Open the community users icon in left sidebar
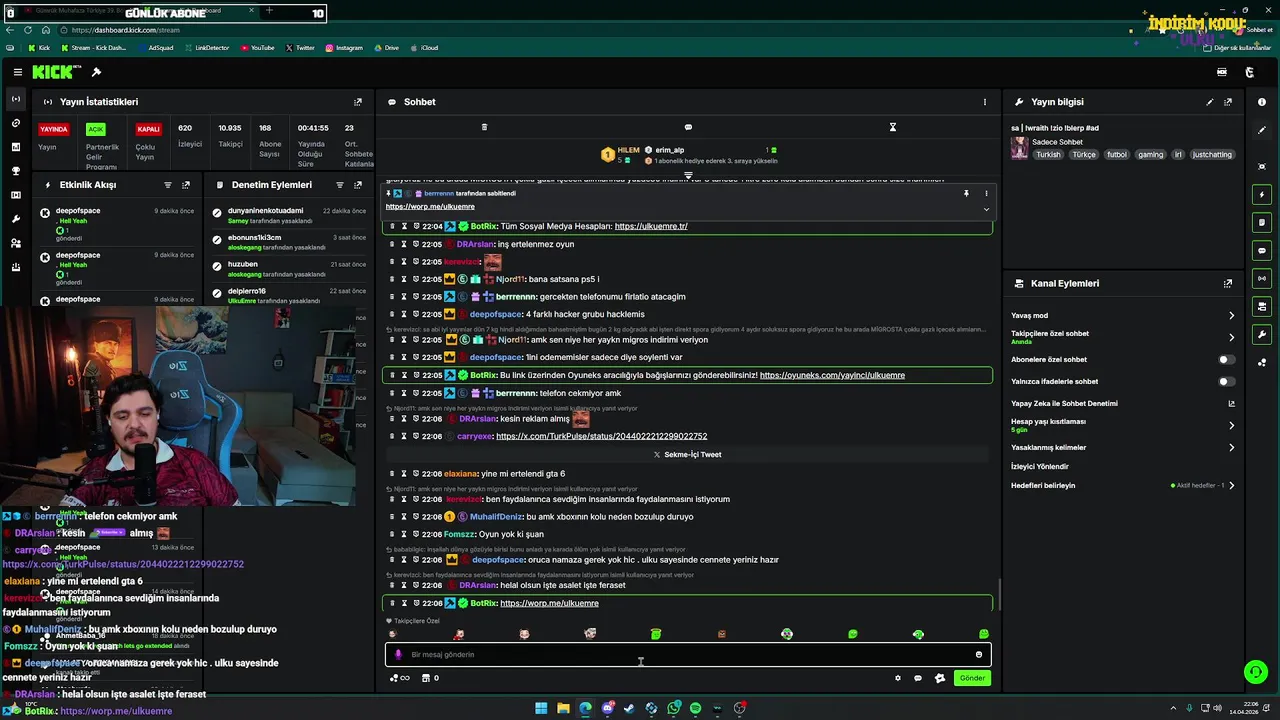 click(x=15, y=243)
